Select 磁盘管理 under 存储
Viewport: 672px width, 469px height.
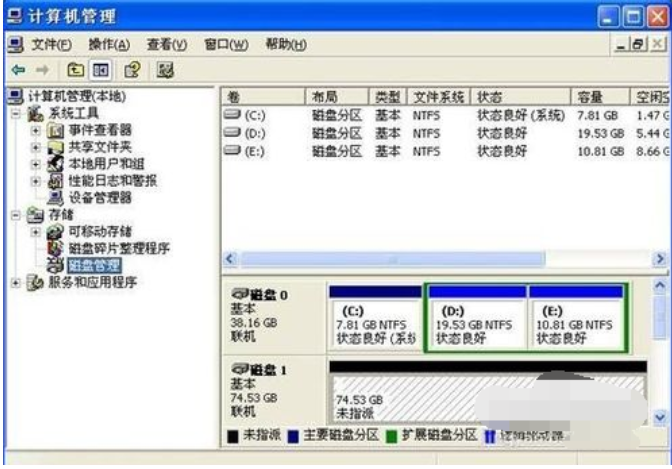pos(93,265)
